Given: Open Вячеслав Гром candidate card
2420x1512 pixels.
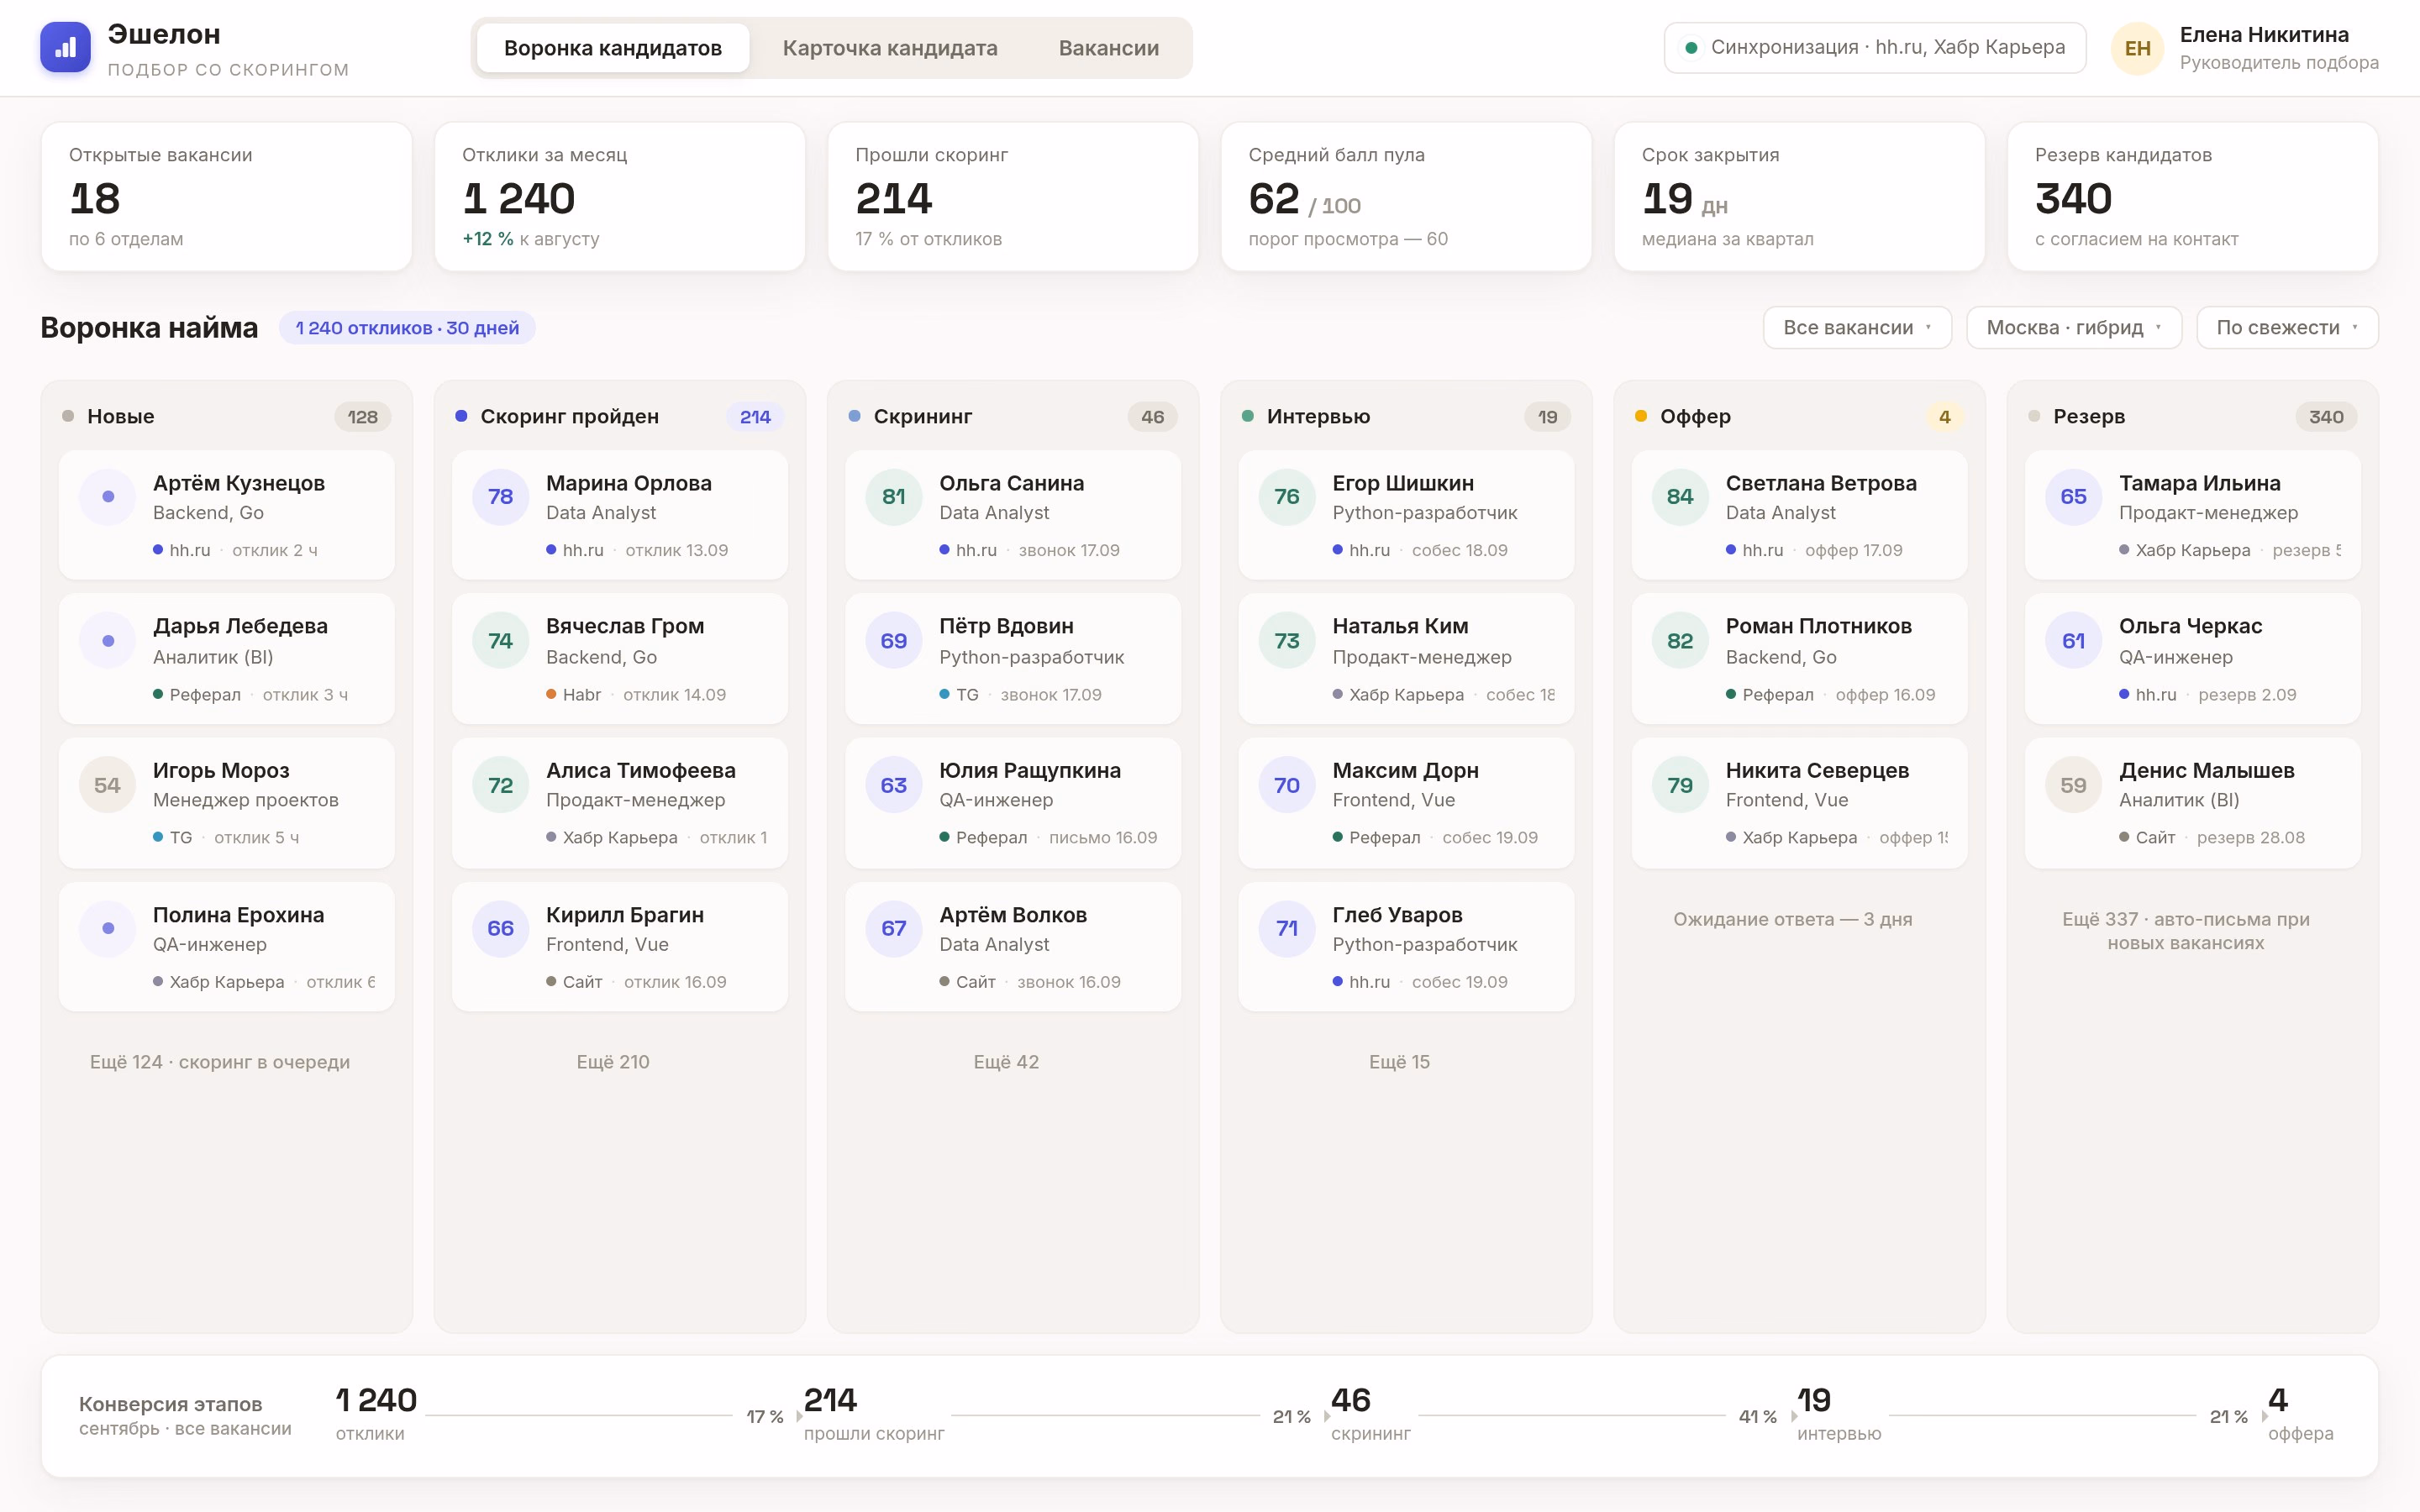Looking at the screenshot, I should (619, 658).
